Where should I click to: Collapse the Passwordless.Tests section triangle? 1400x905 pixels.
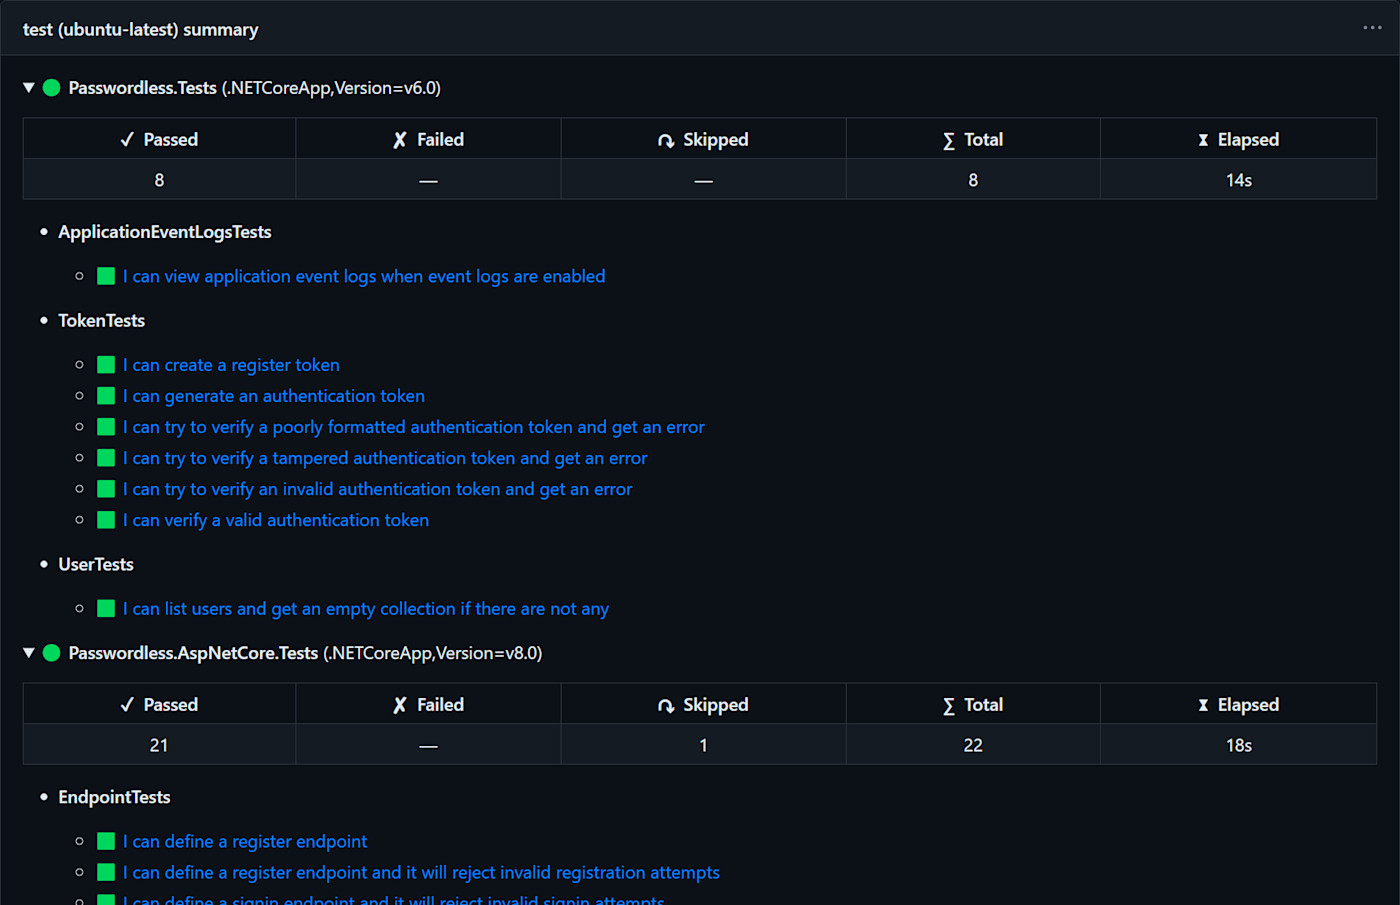[x=29, y=88]
